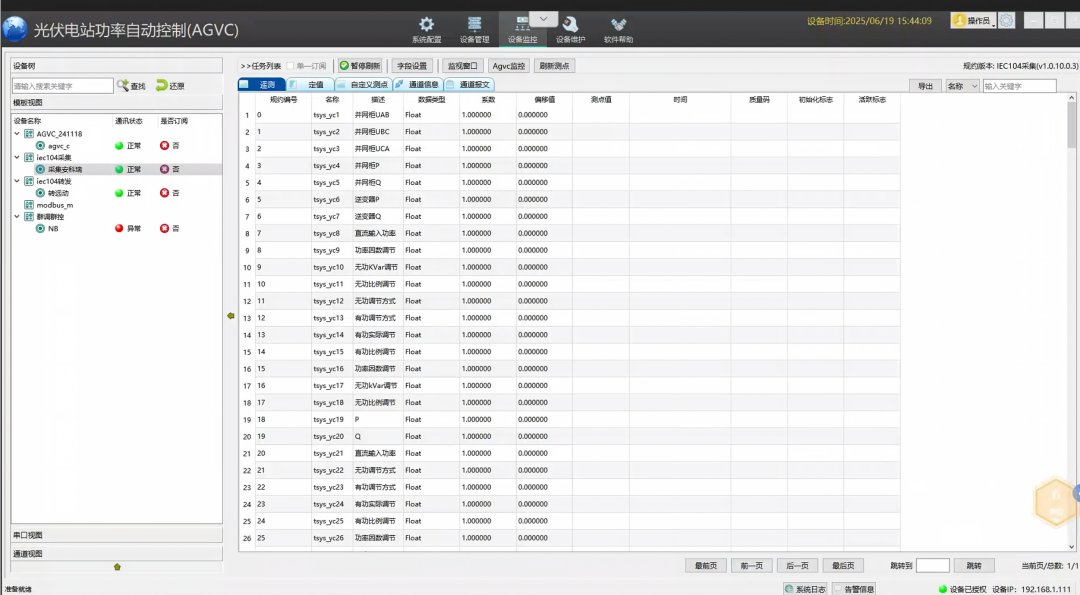The image size is (1080, 595).
Task: Click the 还原 green arrow icon
Action: [x=161, y=85]
